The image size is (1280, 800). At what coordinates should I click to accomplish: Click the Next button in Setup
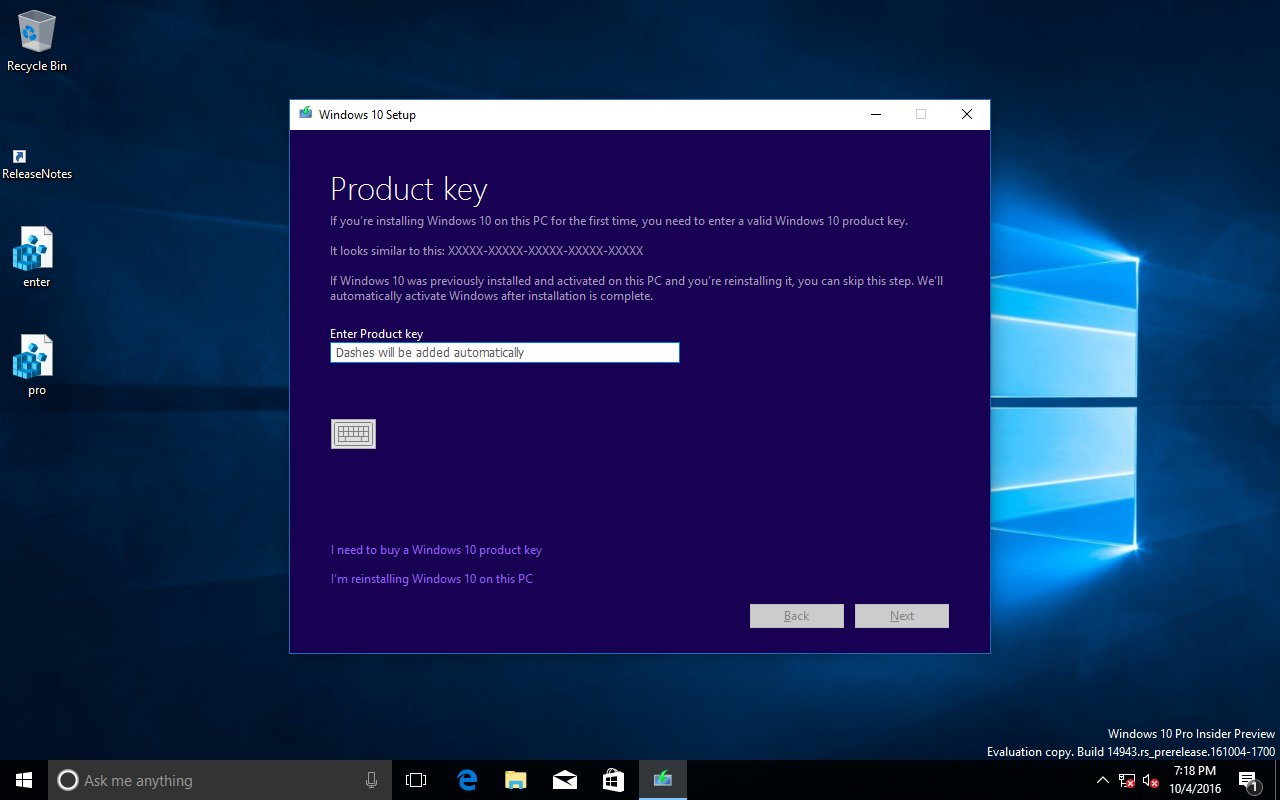pos(902,616)
